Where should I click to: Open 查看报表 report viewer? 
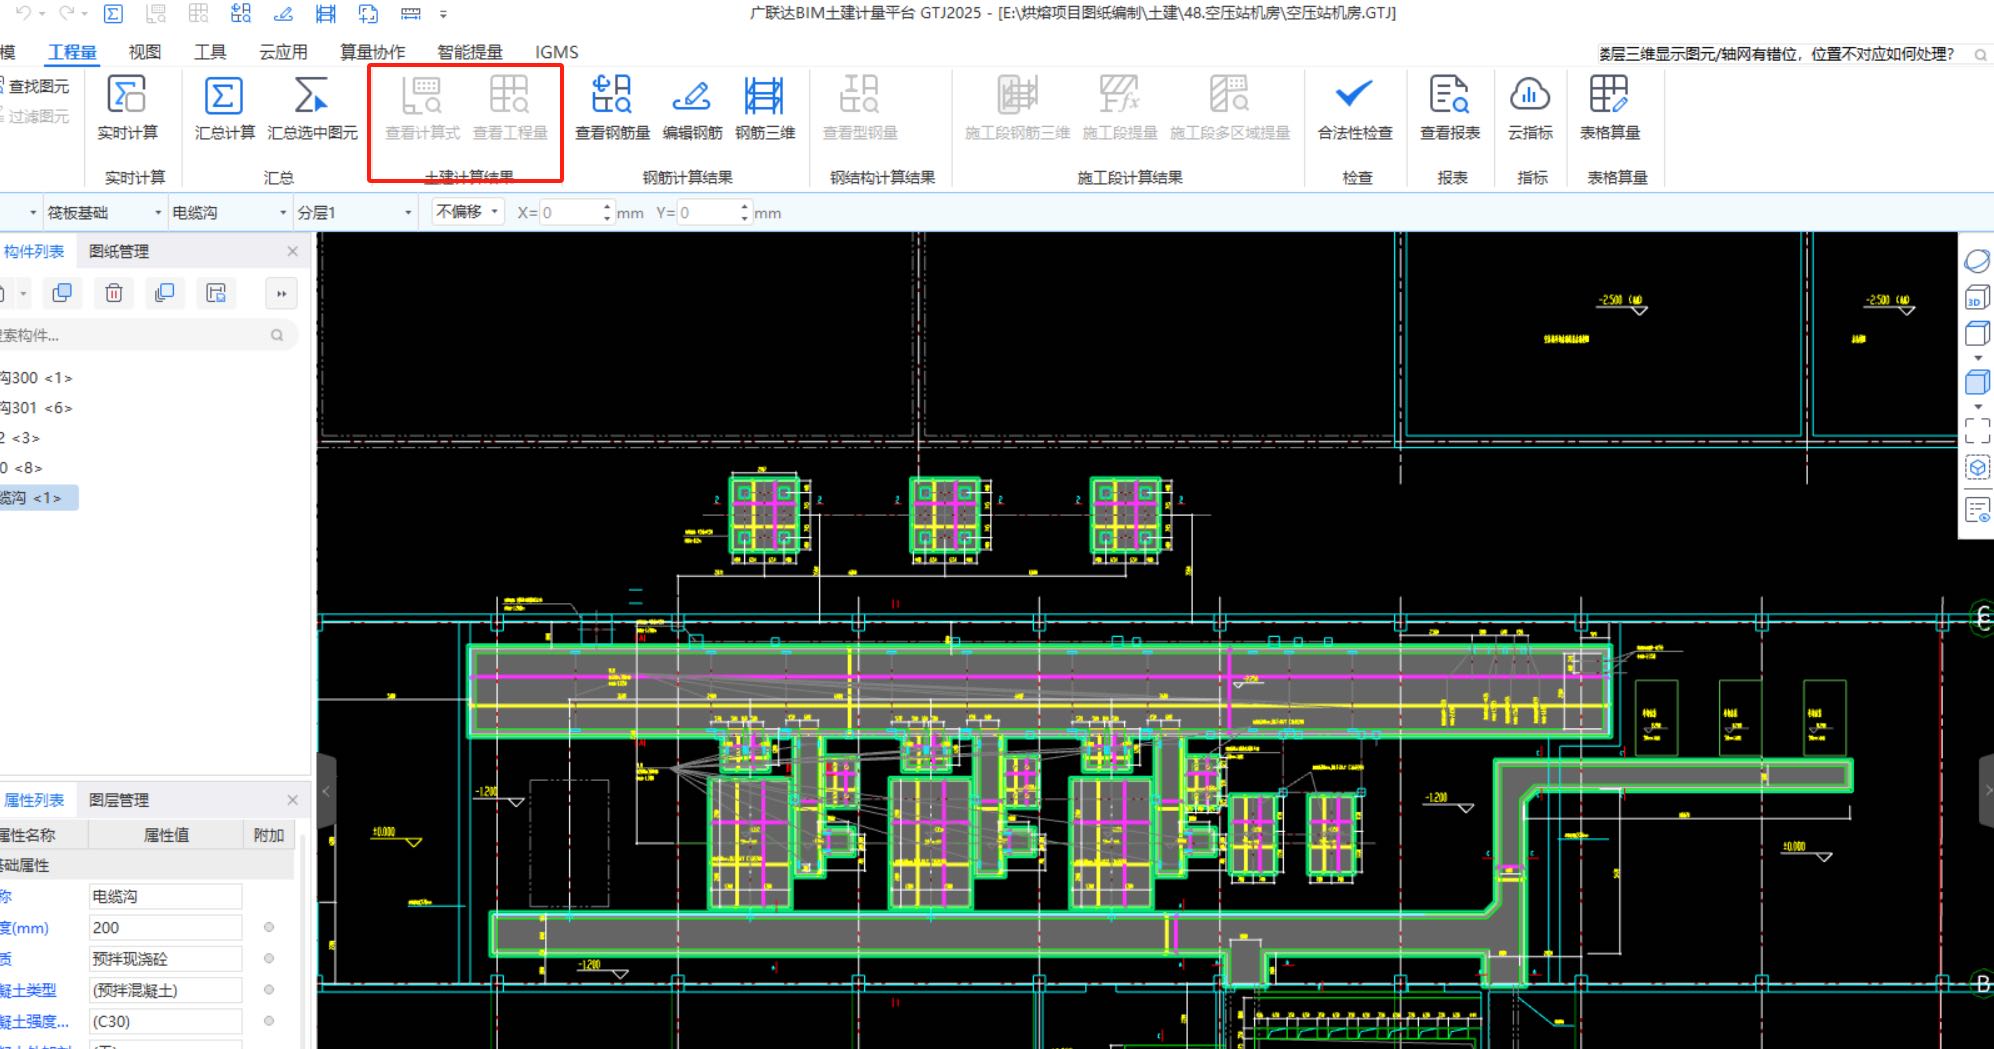(1450, 108)
